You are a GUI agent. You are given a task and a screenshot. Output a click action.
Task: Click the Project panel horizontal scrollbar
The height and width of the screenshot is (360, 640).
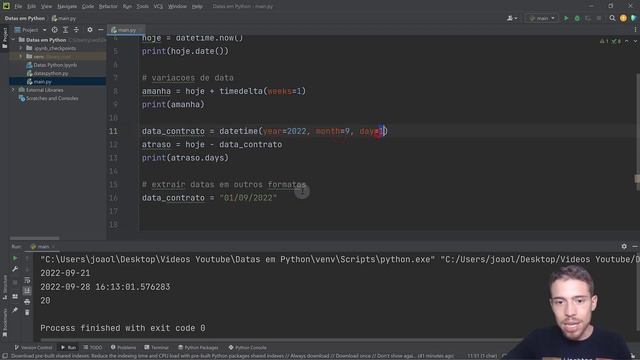click(34, 238)
